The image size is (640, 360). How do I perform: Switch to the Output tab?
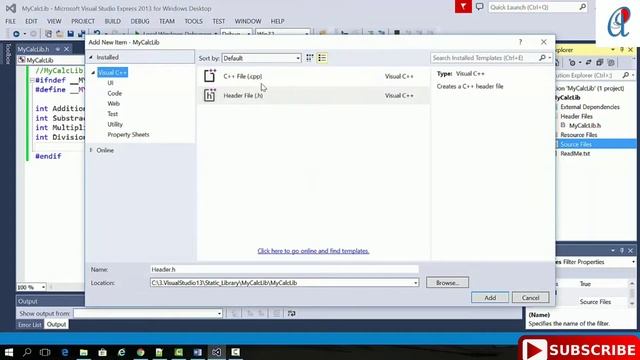56,324
